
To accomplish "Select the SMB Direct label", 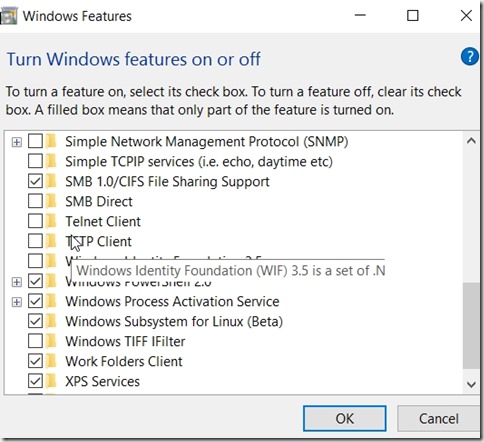I will (99, 201).
